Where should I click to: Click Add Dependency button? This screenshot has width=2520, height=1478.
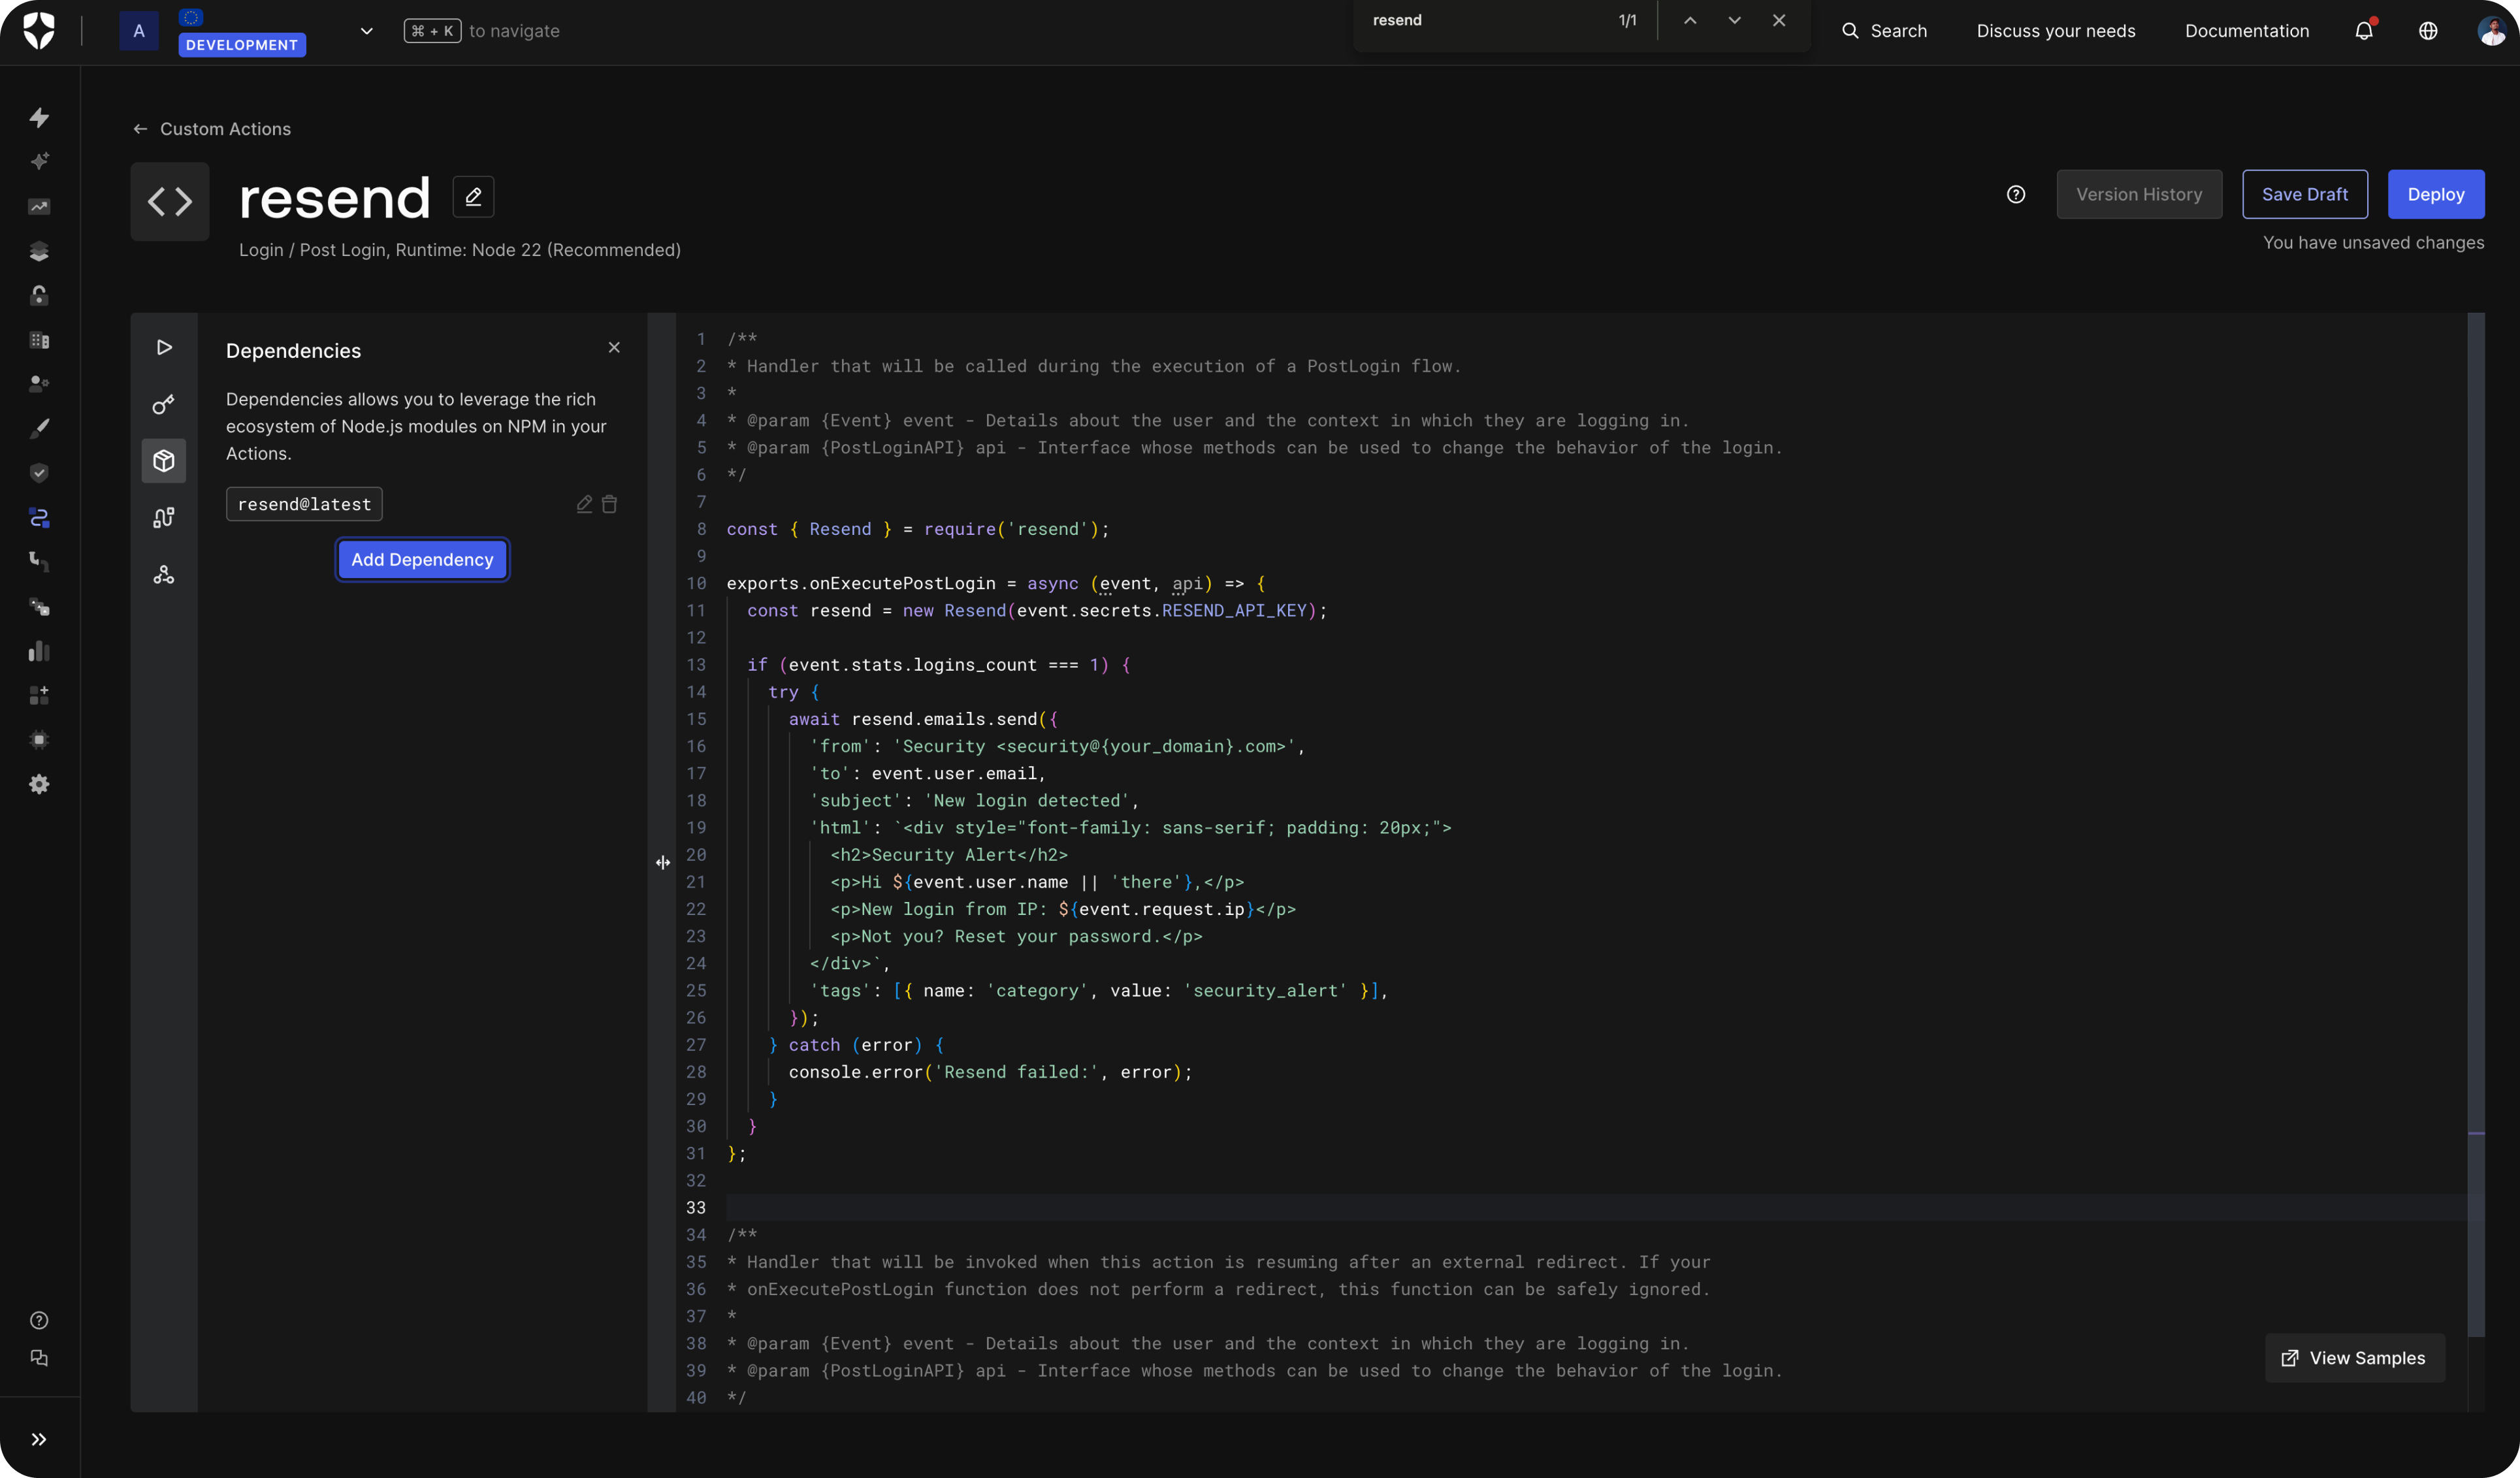point(422,559)
